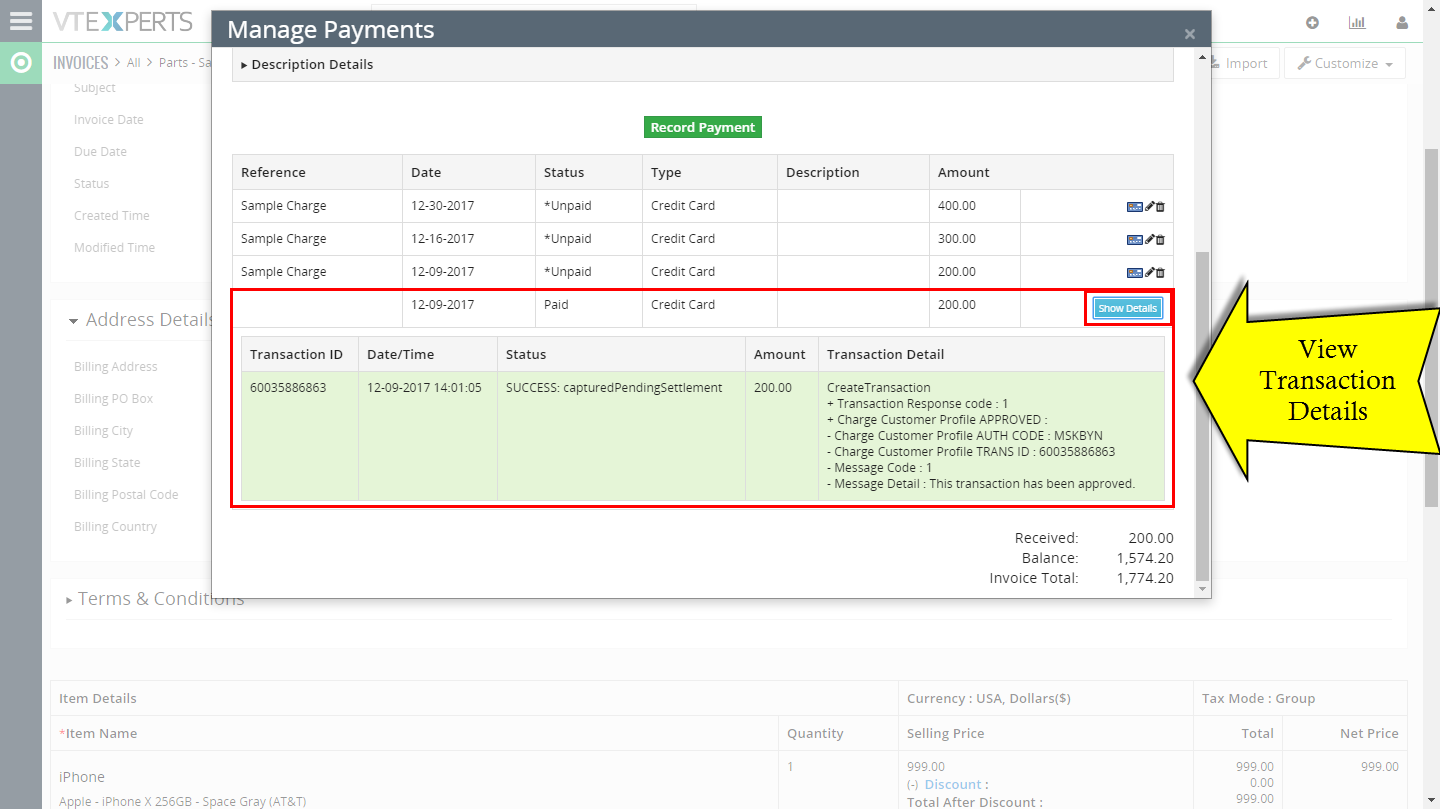Click the dialog scrollbar down arrow
This screenshot has width=1440, height=809.
tap(1203, 590)
